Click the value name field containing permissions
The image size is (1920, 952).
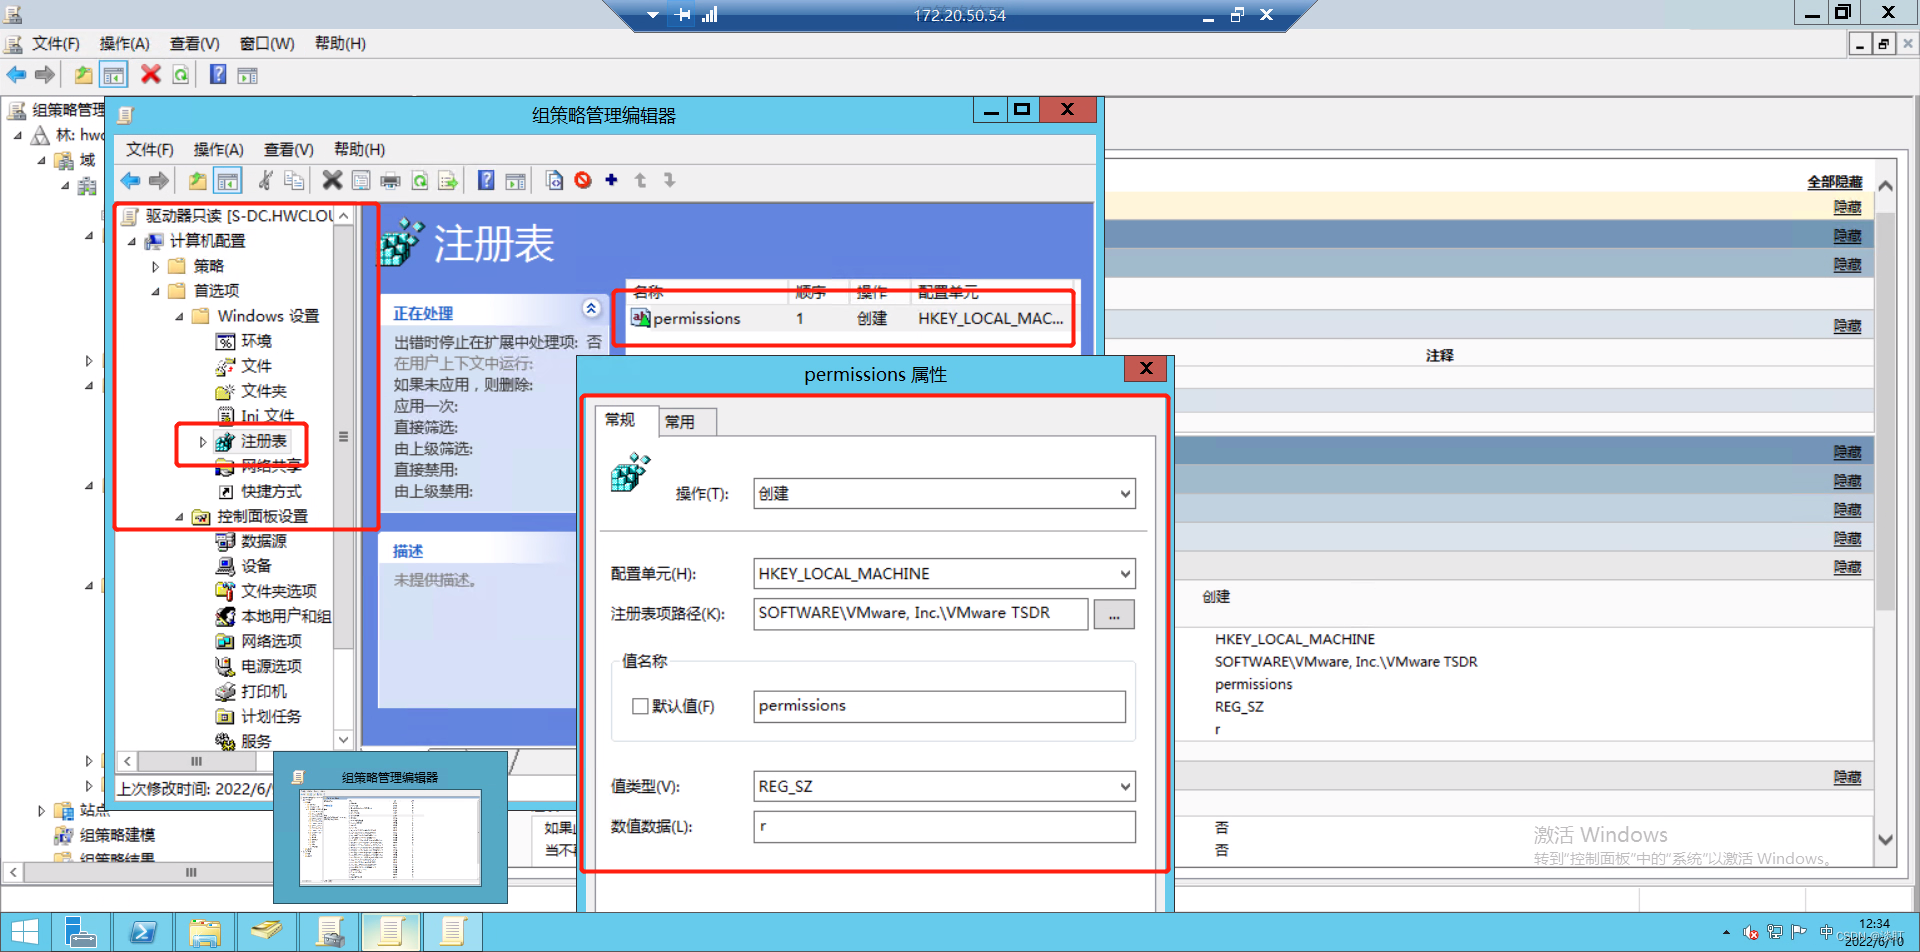coord(939,706)
